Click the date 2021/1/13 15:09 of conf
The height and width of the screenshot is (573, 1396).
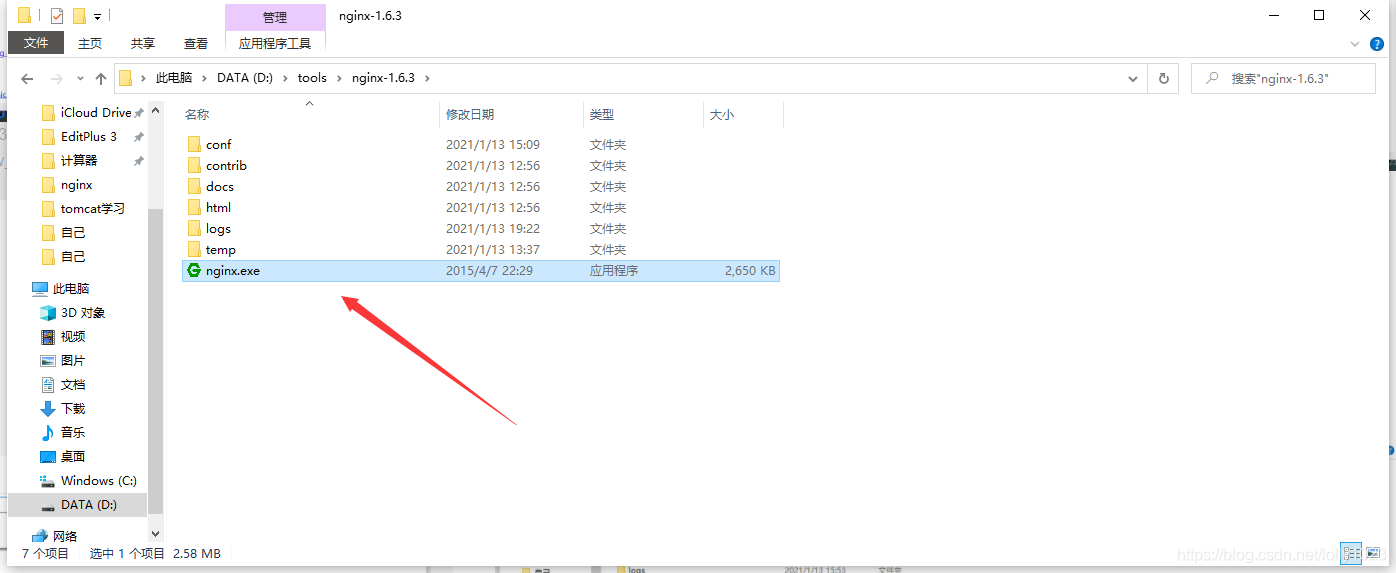coord(493,144)
